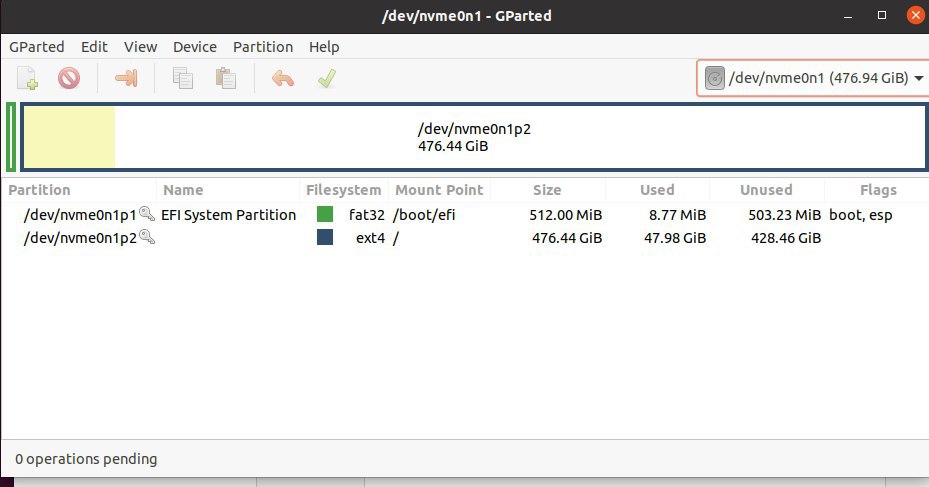Click the dark blue ext4 color swatch
The width and height of the screenshot is (929, 487).
tap(325, 238)
